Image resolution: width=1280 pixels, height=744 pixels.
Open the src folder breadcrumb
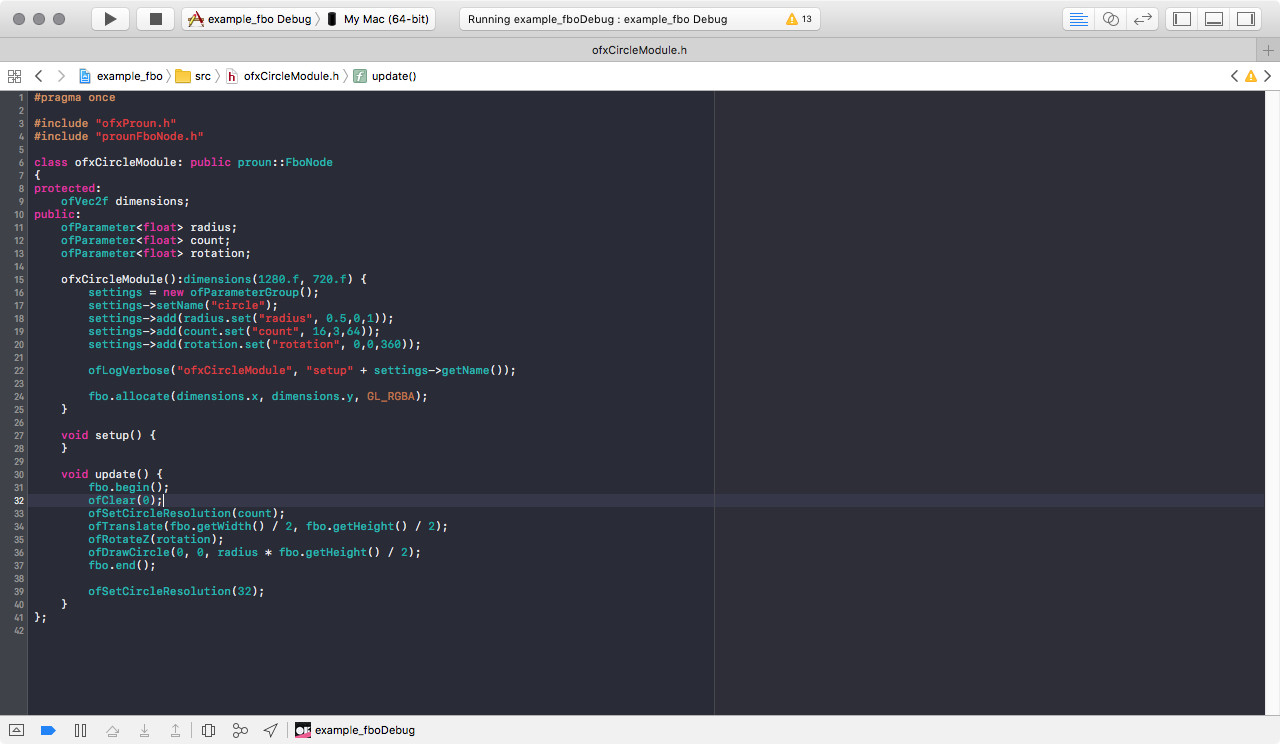(193, 76)
